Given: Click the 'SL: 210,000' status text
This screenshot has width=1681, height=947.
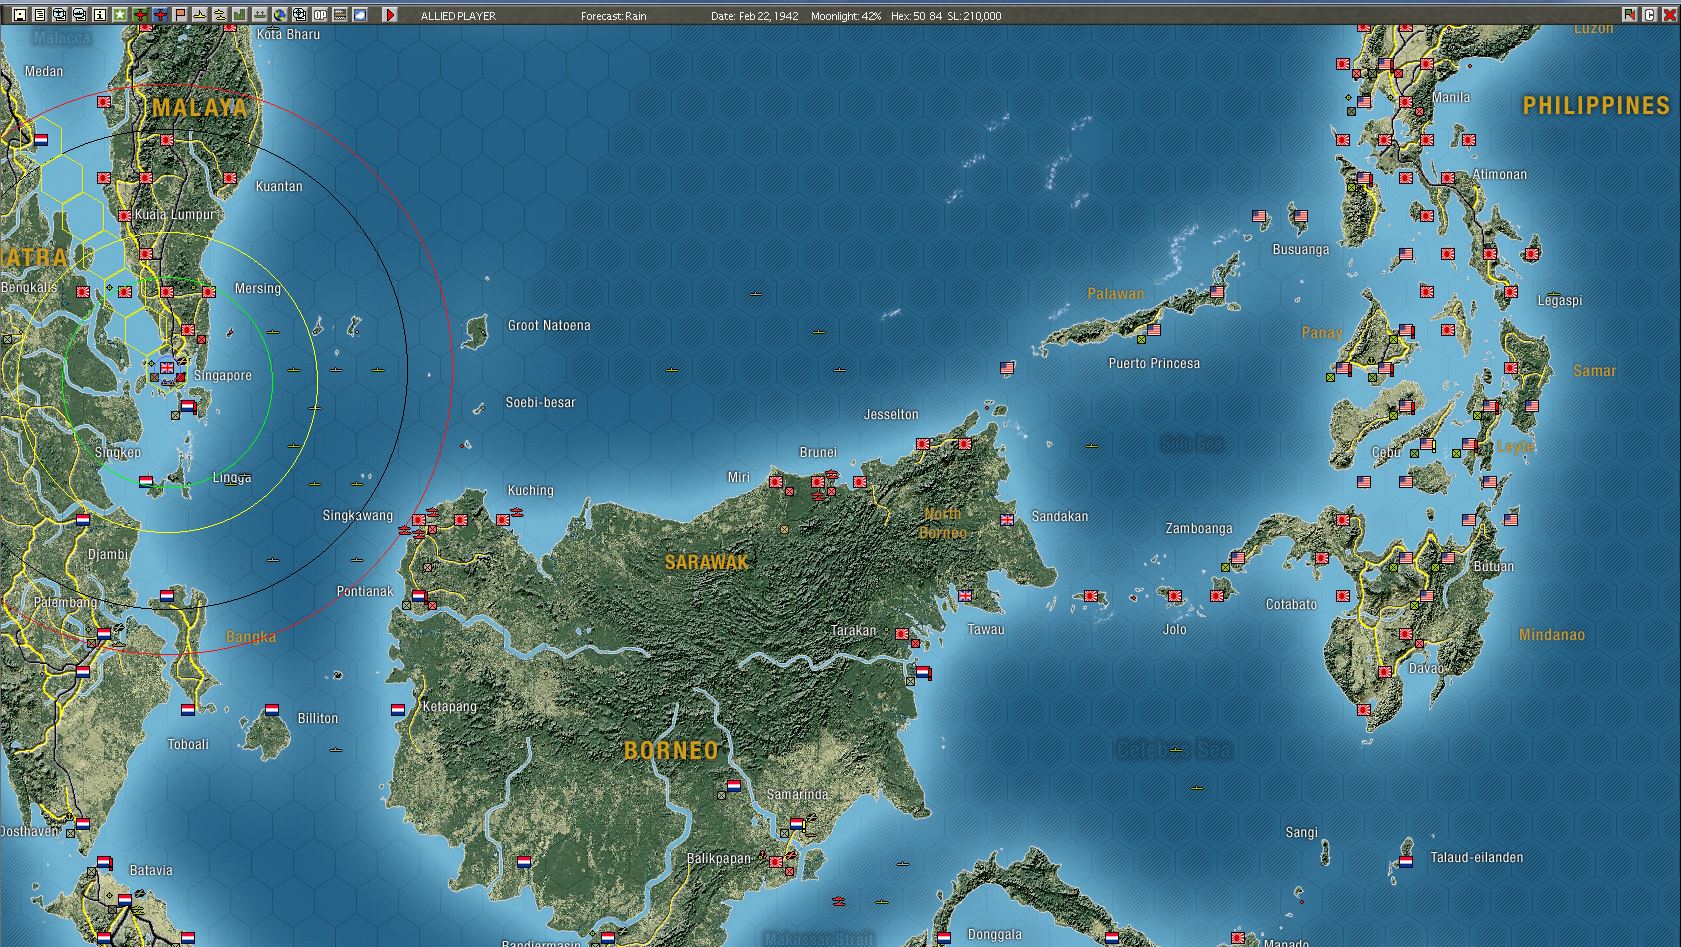Looking at the screenshot, I should coord(974,16).
